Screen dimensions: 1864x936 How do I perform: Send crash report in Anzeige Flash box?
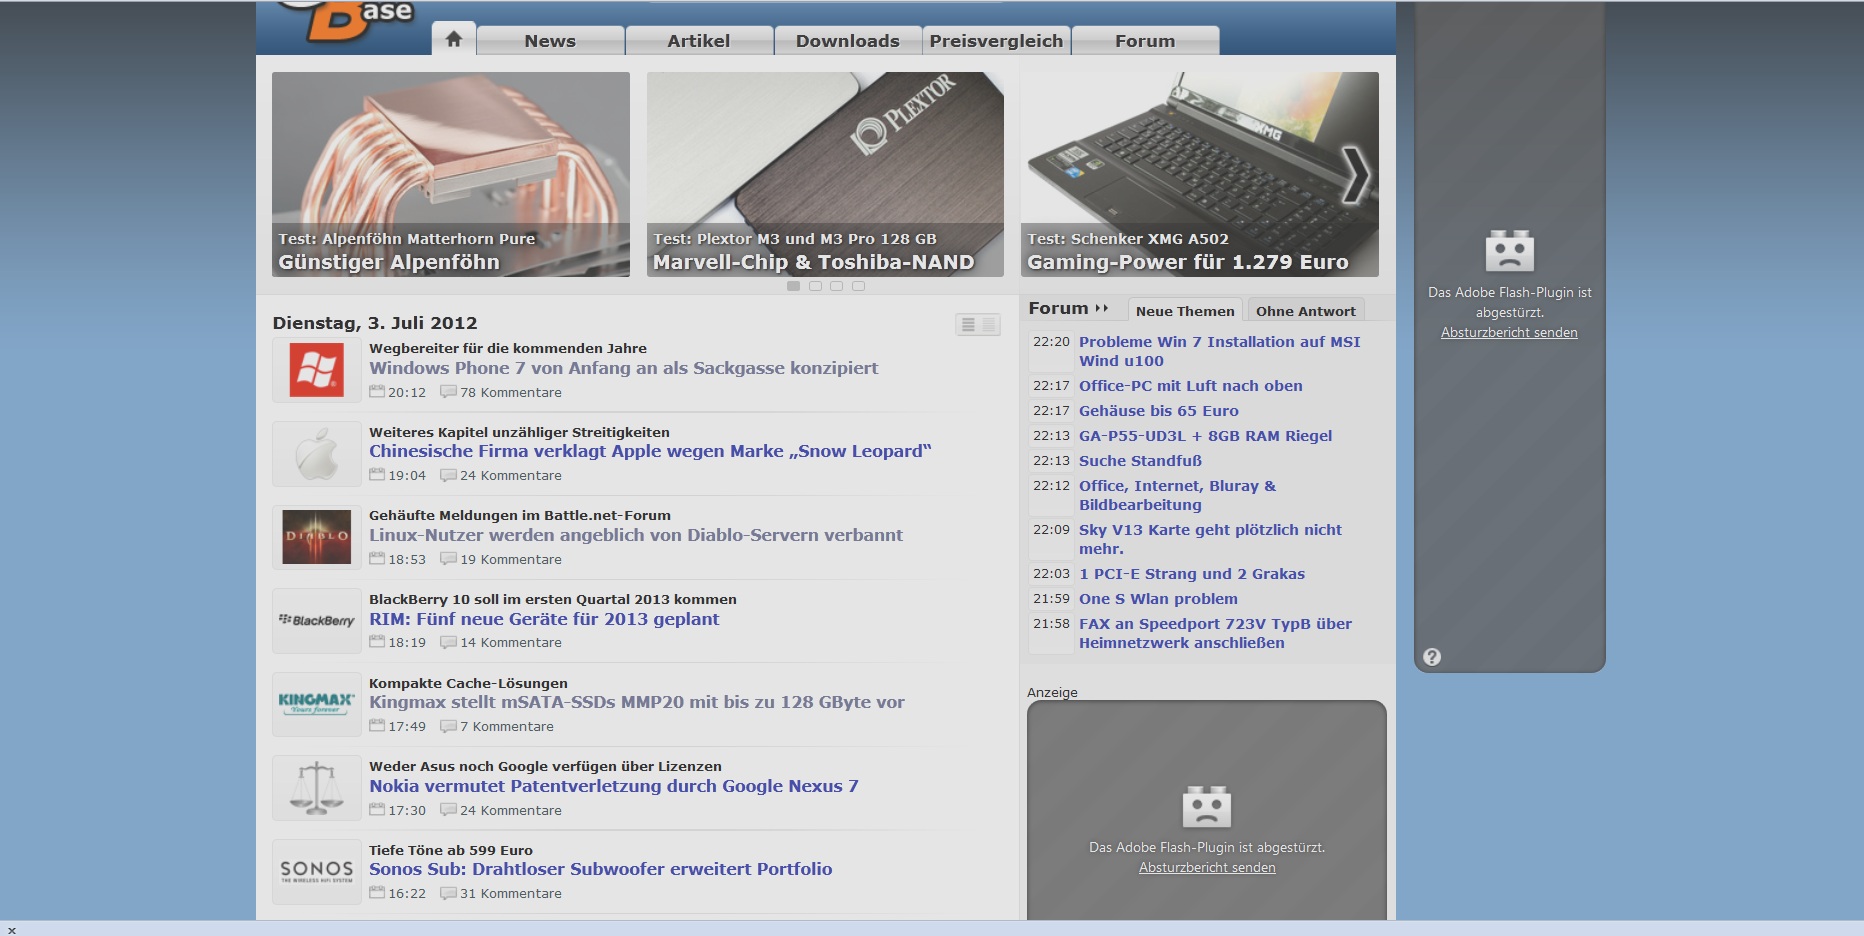pyautogui.click(x=1207, y=867)
